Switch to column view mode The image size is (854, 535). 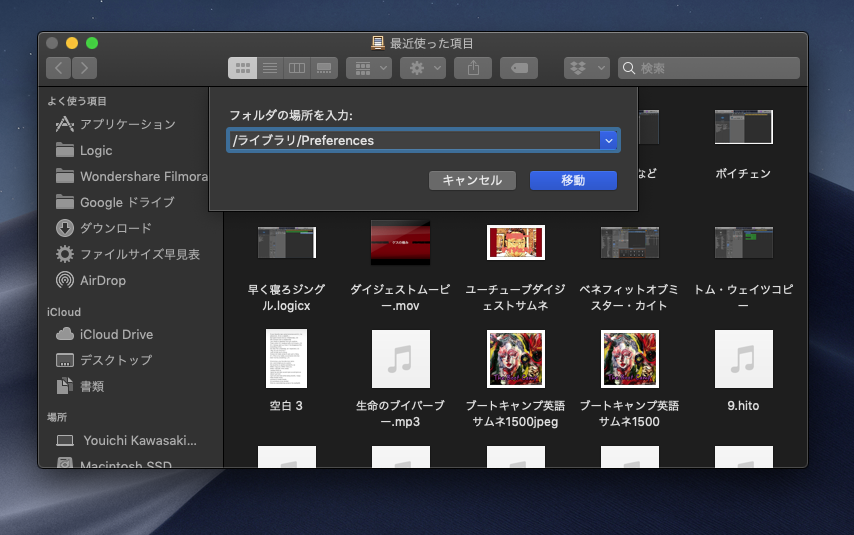coord(296,68)
